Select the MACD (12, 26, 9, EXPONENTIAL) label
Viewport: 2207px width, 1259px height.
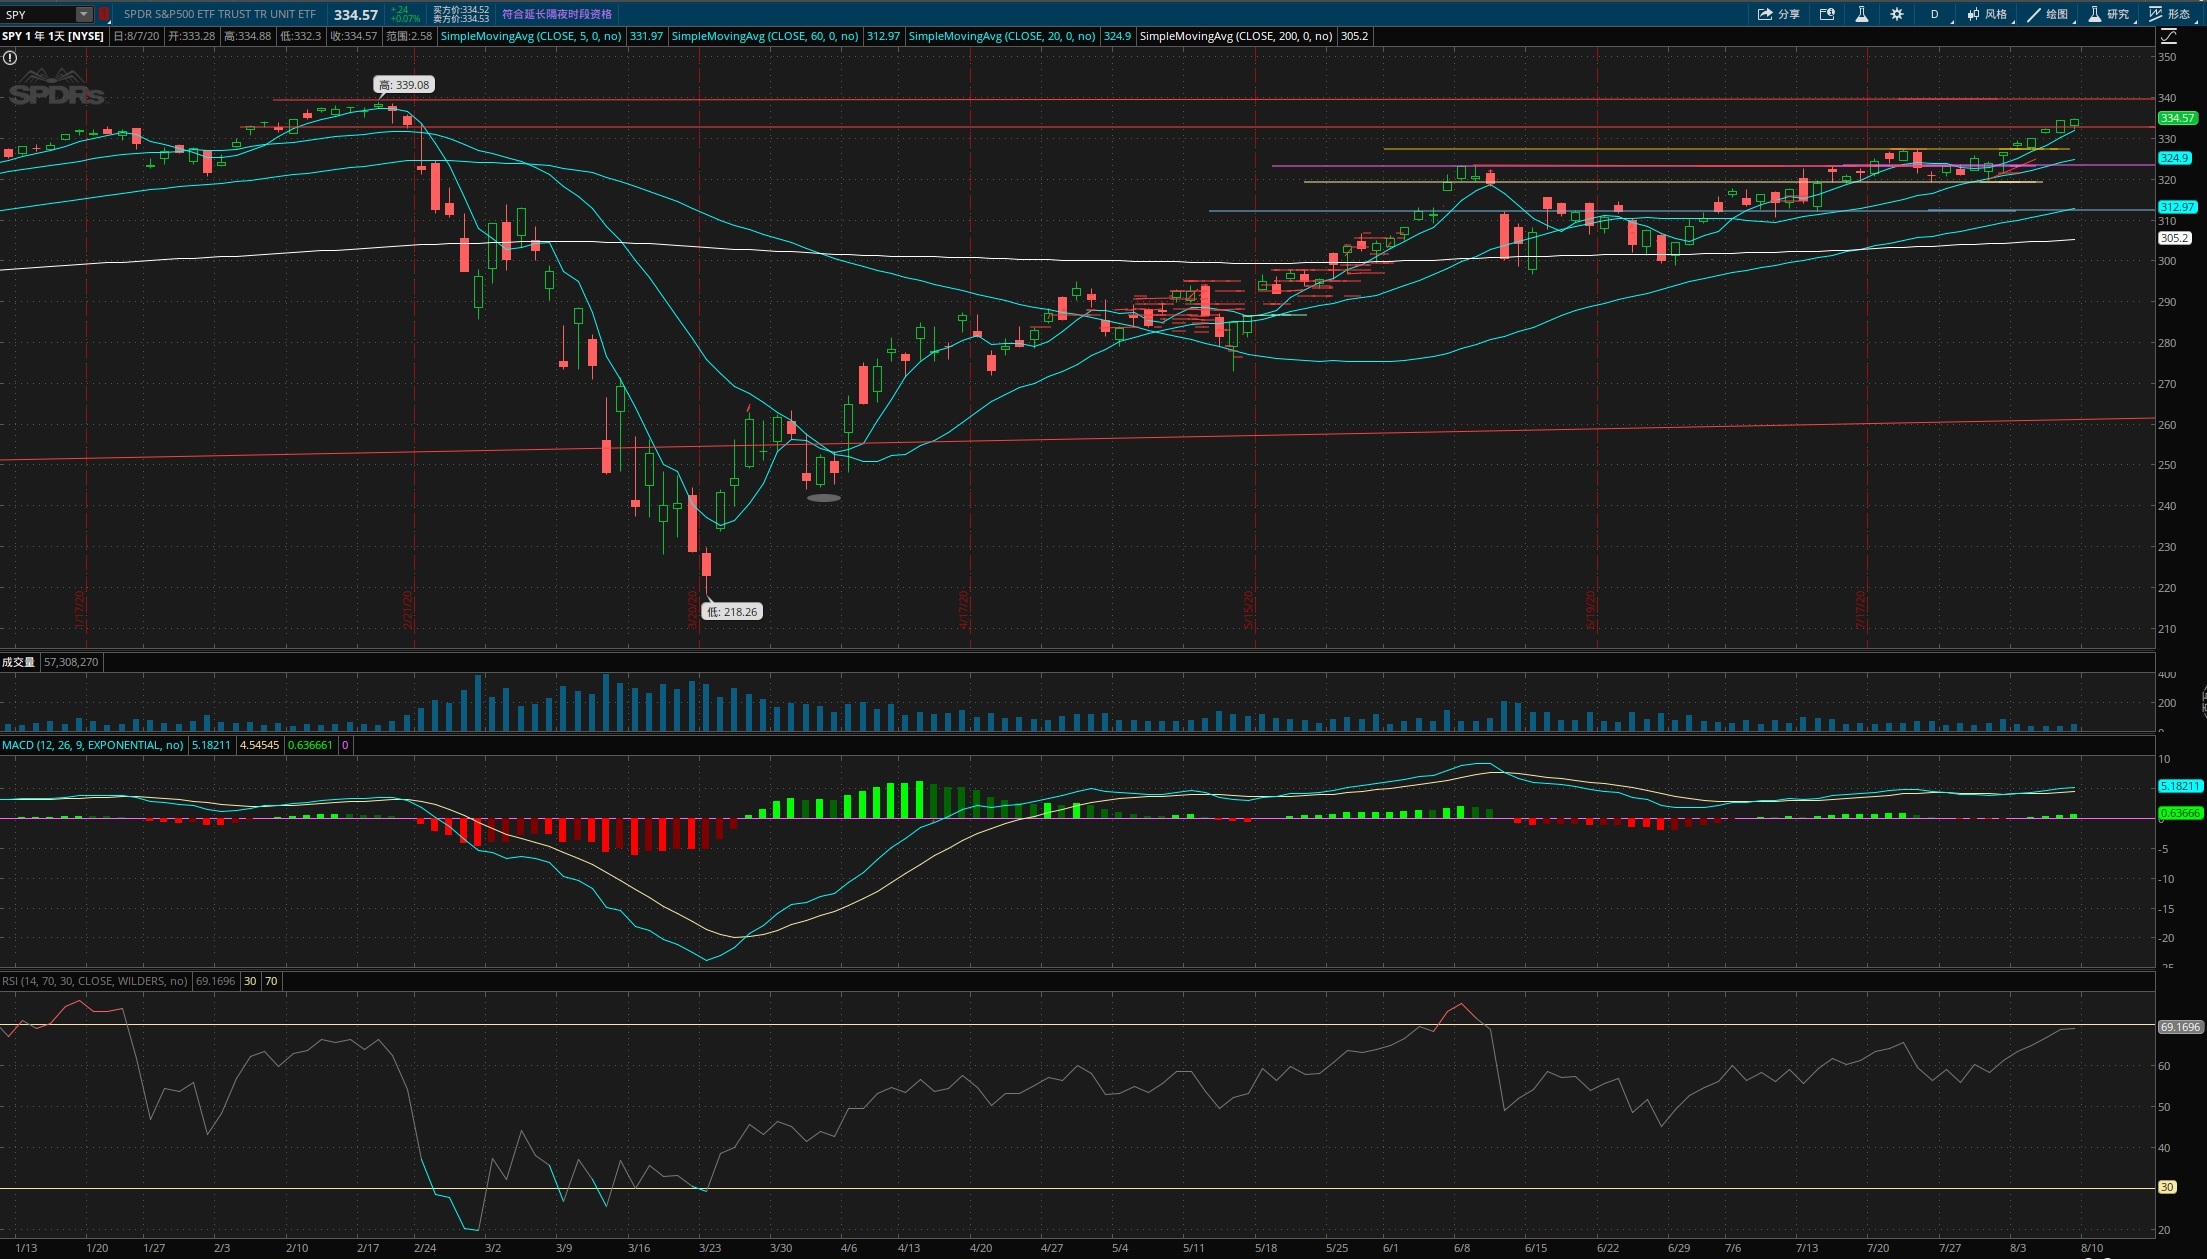(x=93, y=745)
